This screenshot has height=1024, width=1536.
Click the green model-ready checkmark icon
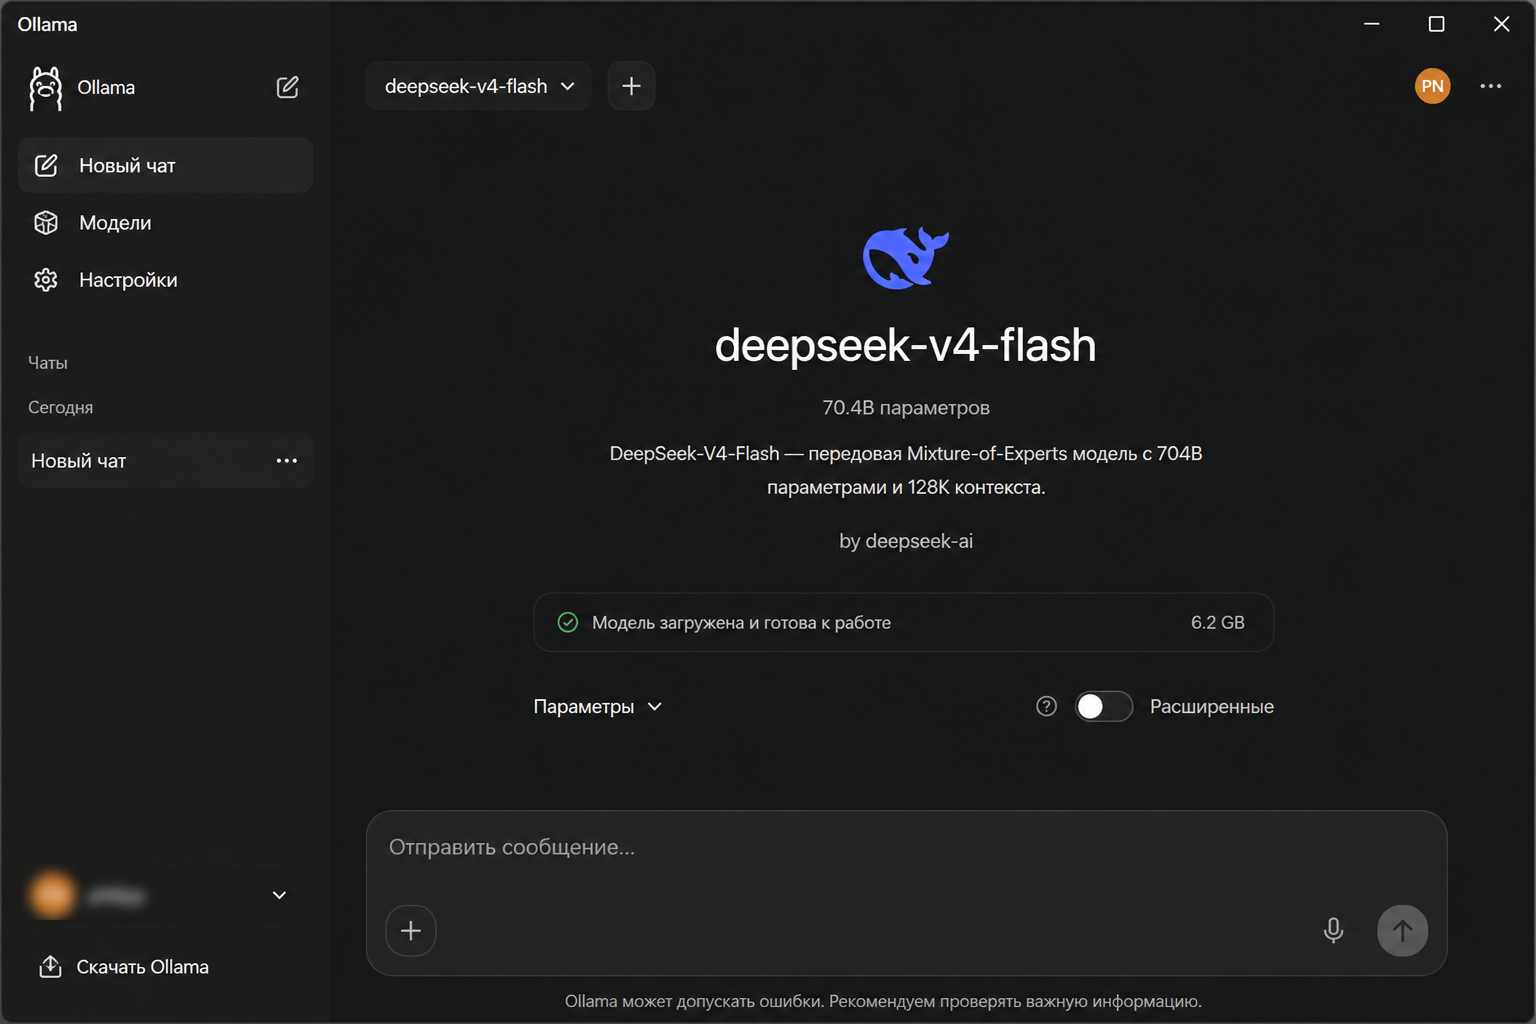567,622
